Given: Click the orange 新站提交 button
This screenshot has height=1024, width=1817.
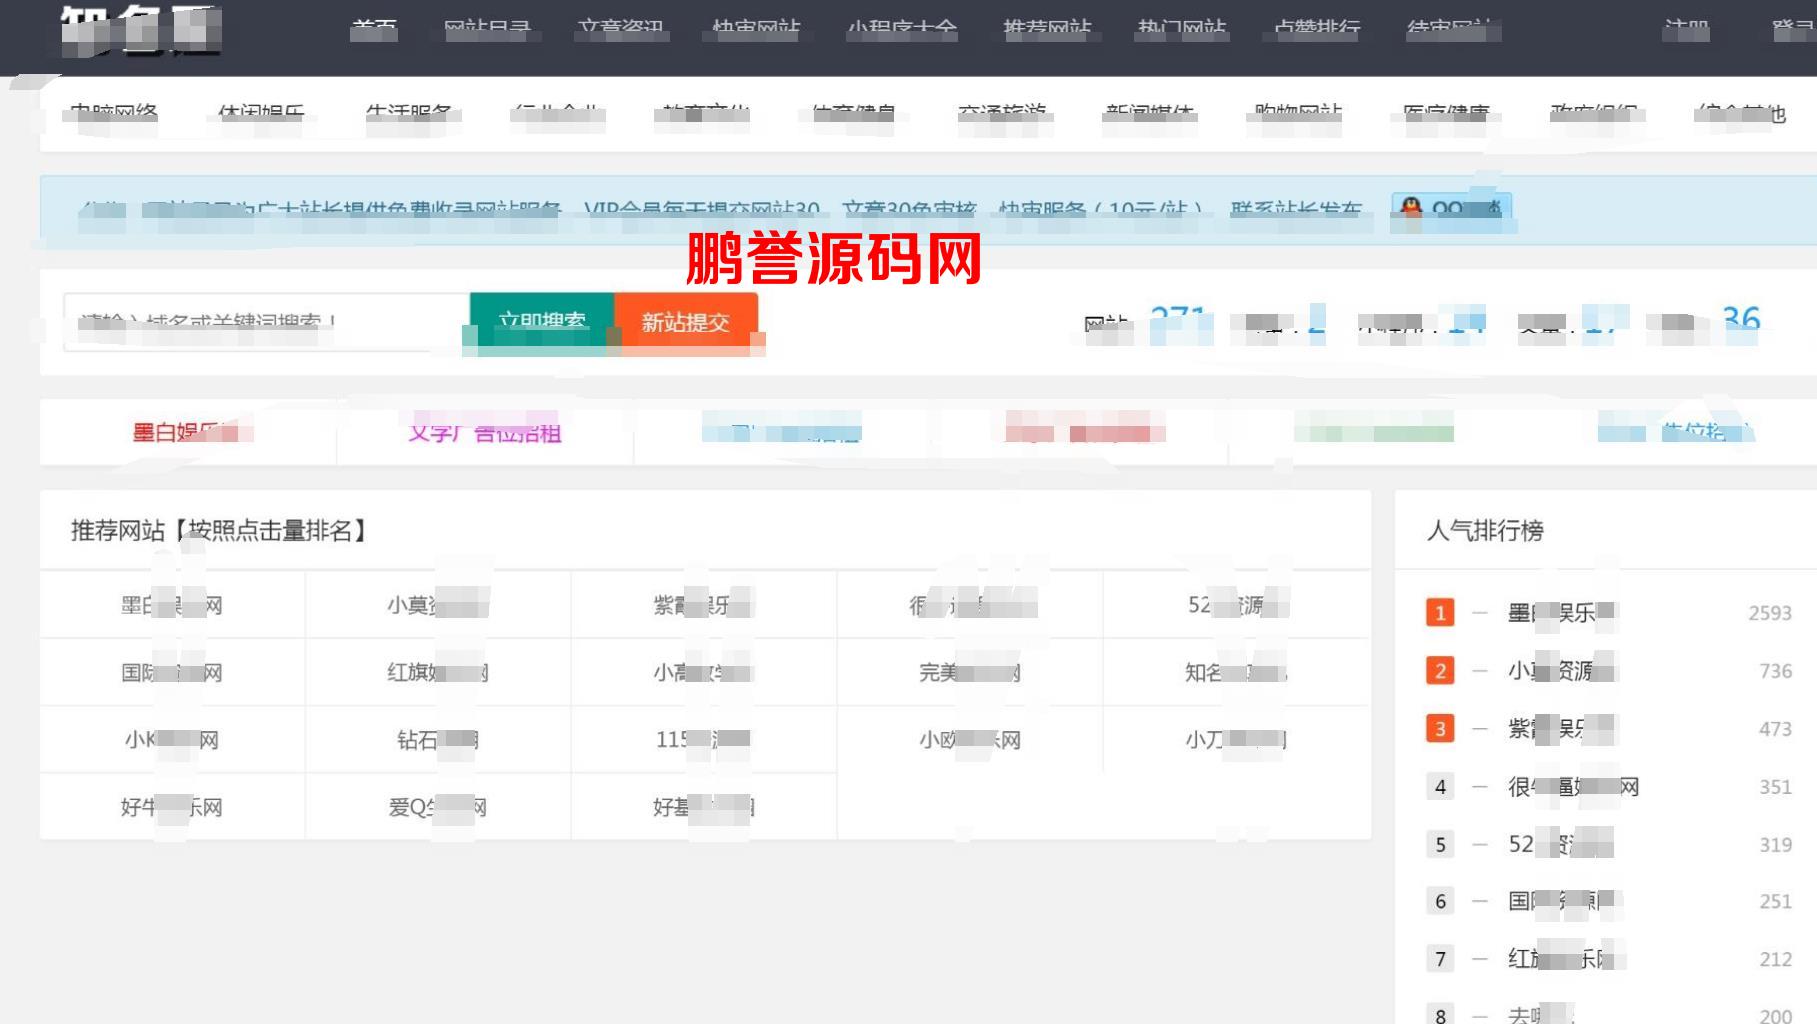Looking at the screenshot, I should point(686,322).
